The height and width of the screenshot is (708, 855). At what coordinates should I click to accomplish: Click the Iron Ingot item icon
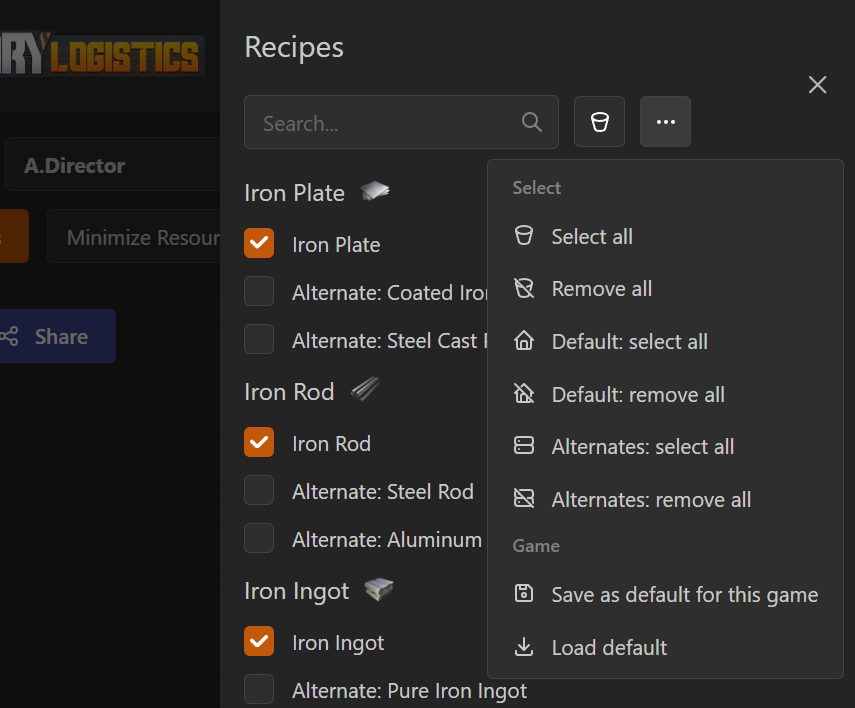379,590
